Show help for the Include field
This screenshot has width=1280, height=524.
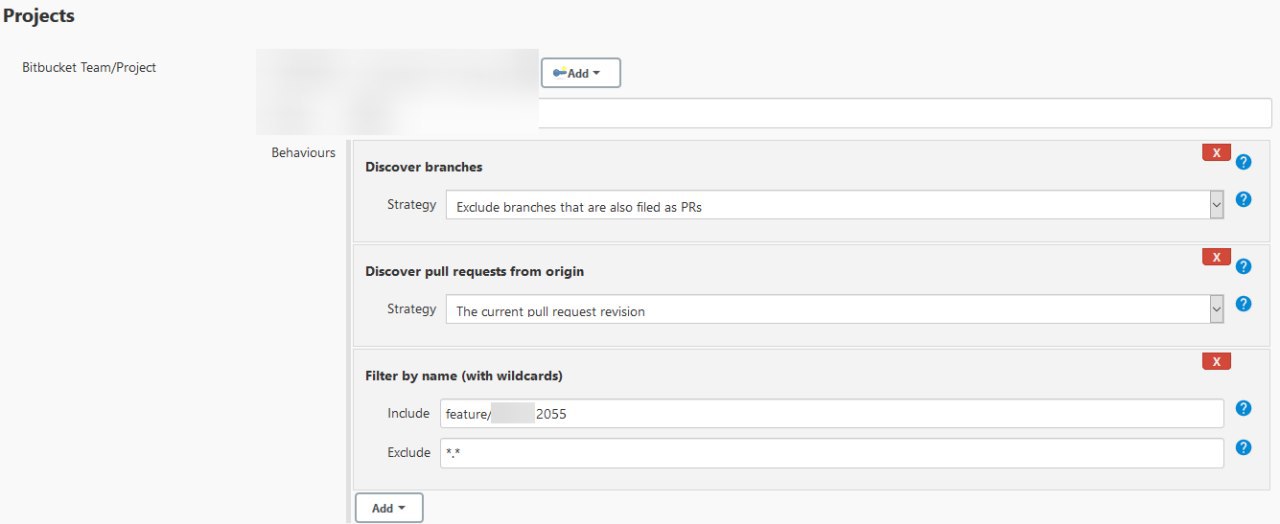pyautogui.click(x=1243, y=408)
